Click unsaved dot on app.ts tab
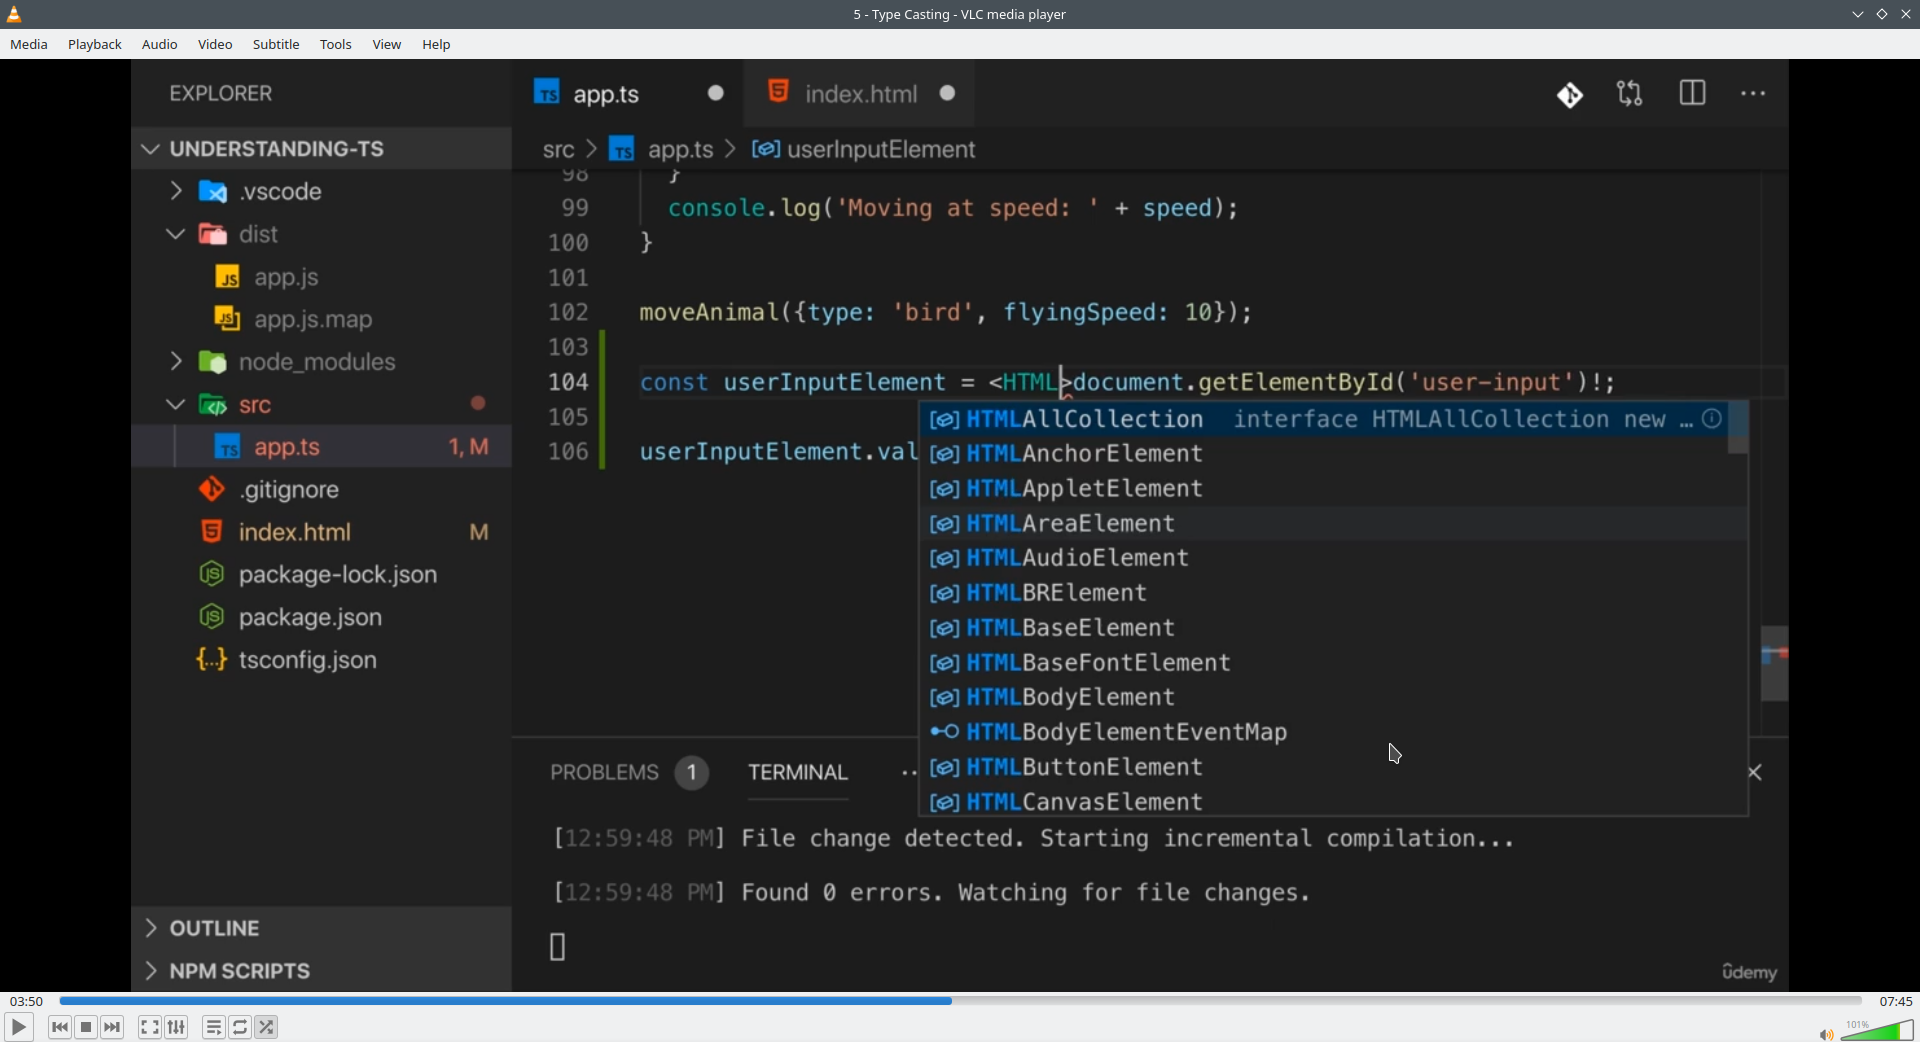 tap(716, 93)
